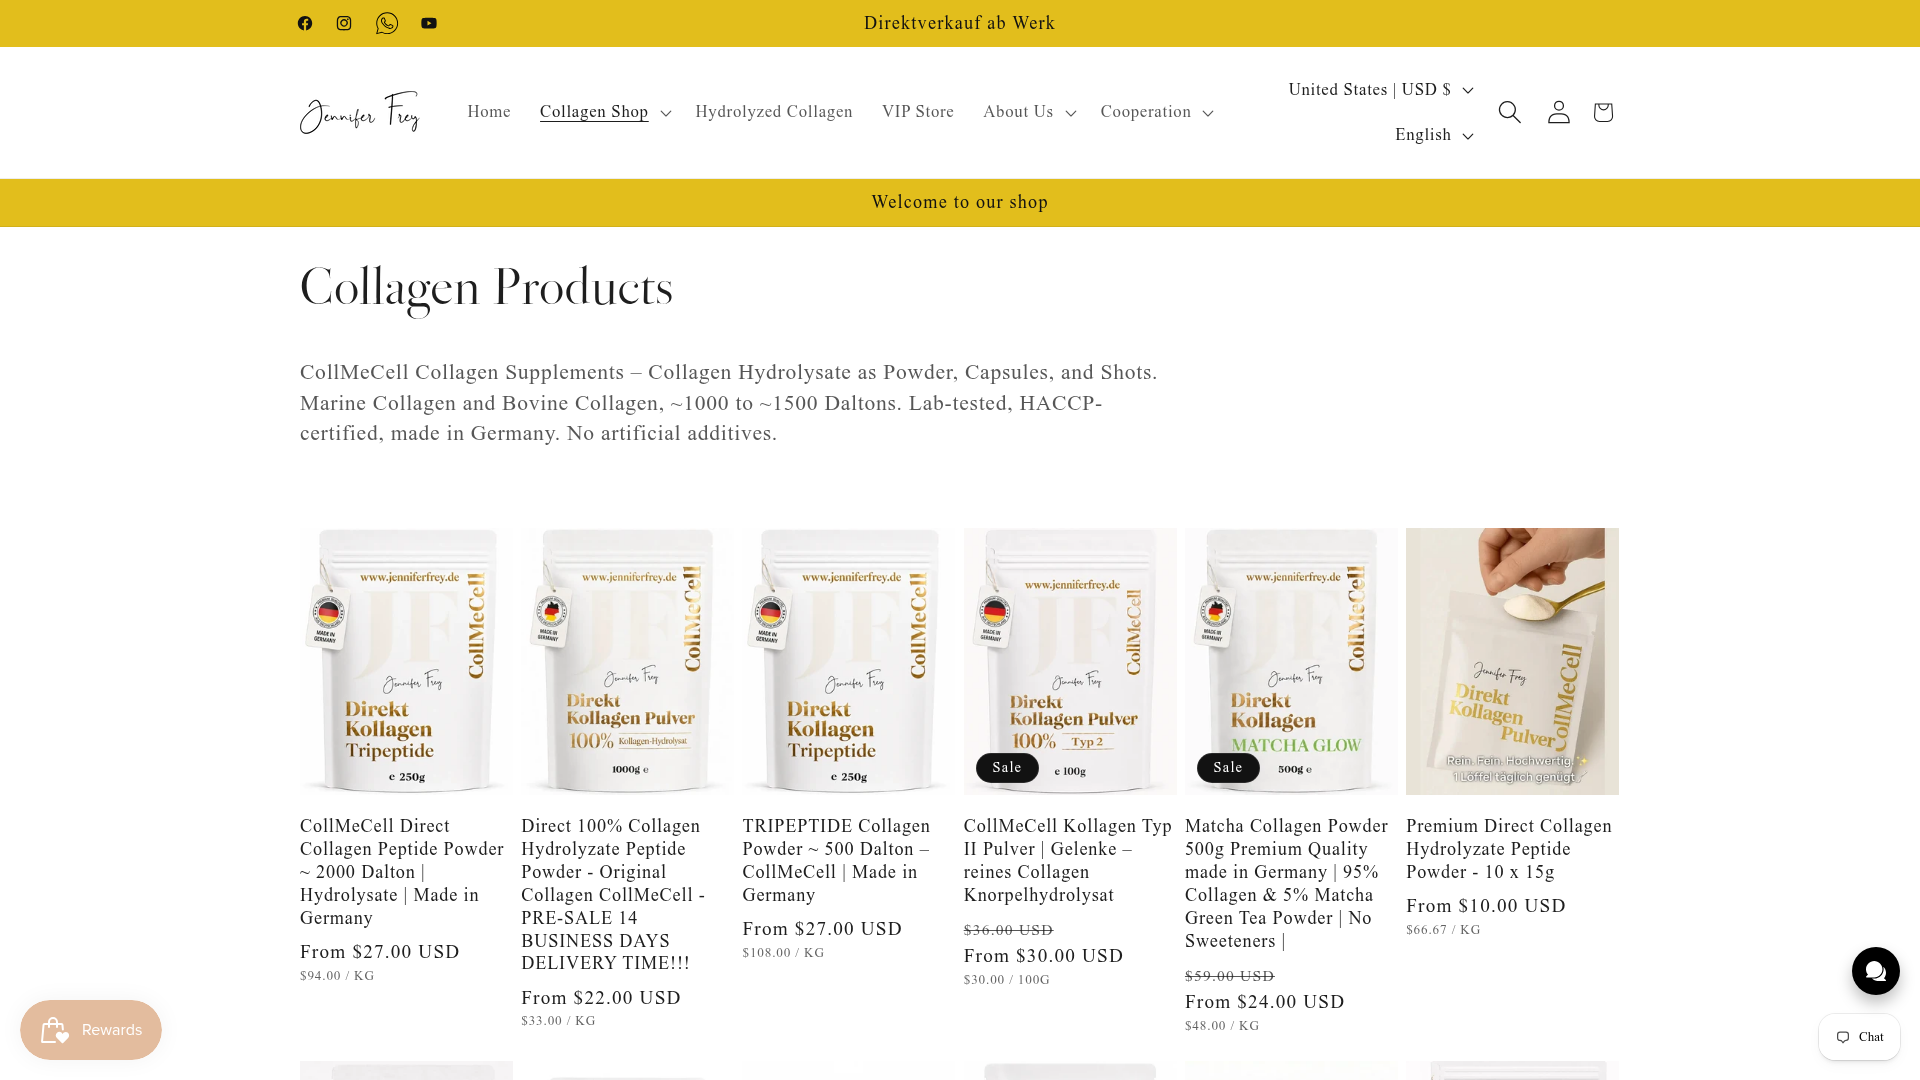This screenshot has height=1080, width=1920.
Task: Click the From $30.00 USD price
Action: coord(1044,956)
